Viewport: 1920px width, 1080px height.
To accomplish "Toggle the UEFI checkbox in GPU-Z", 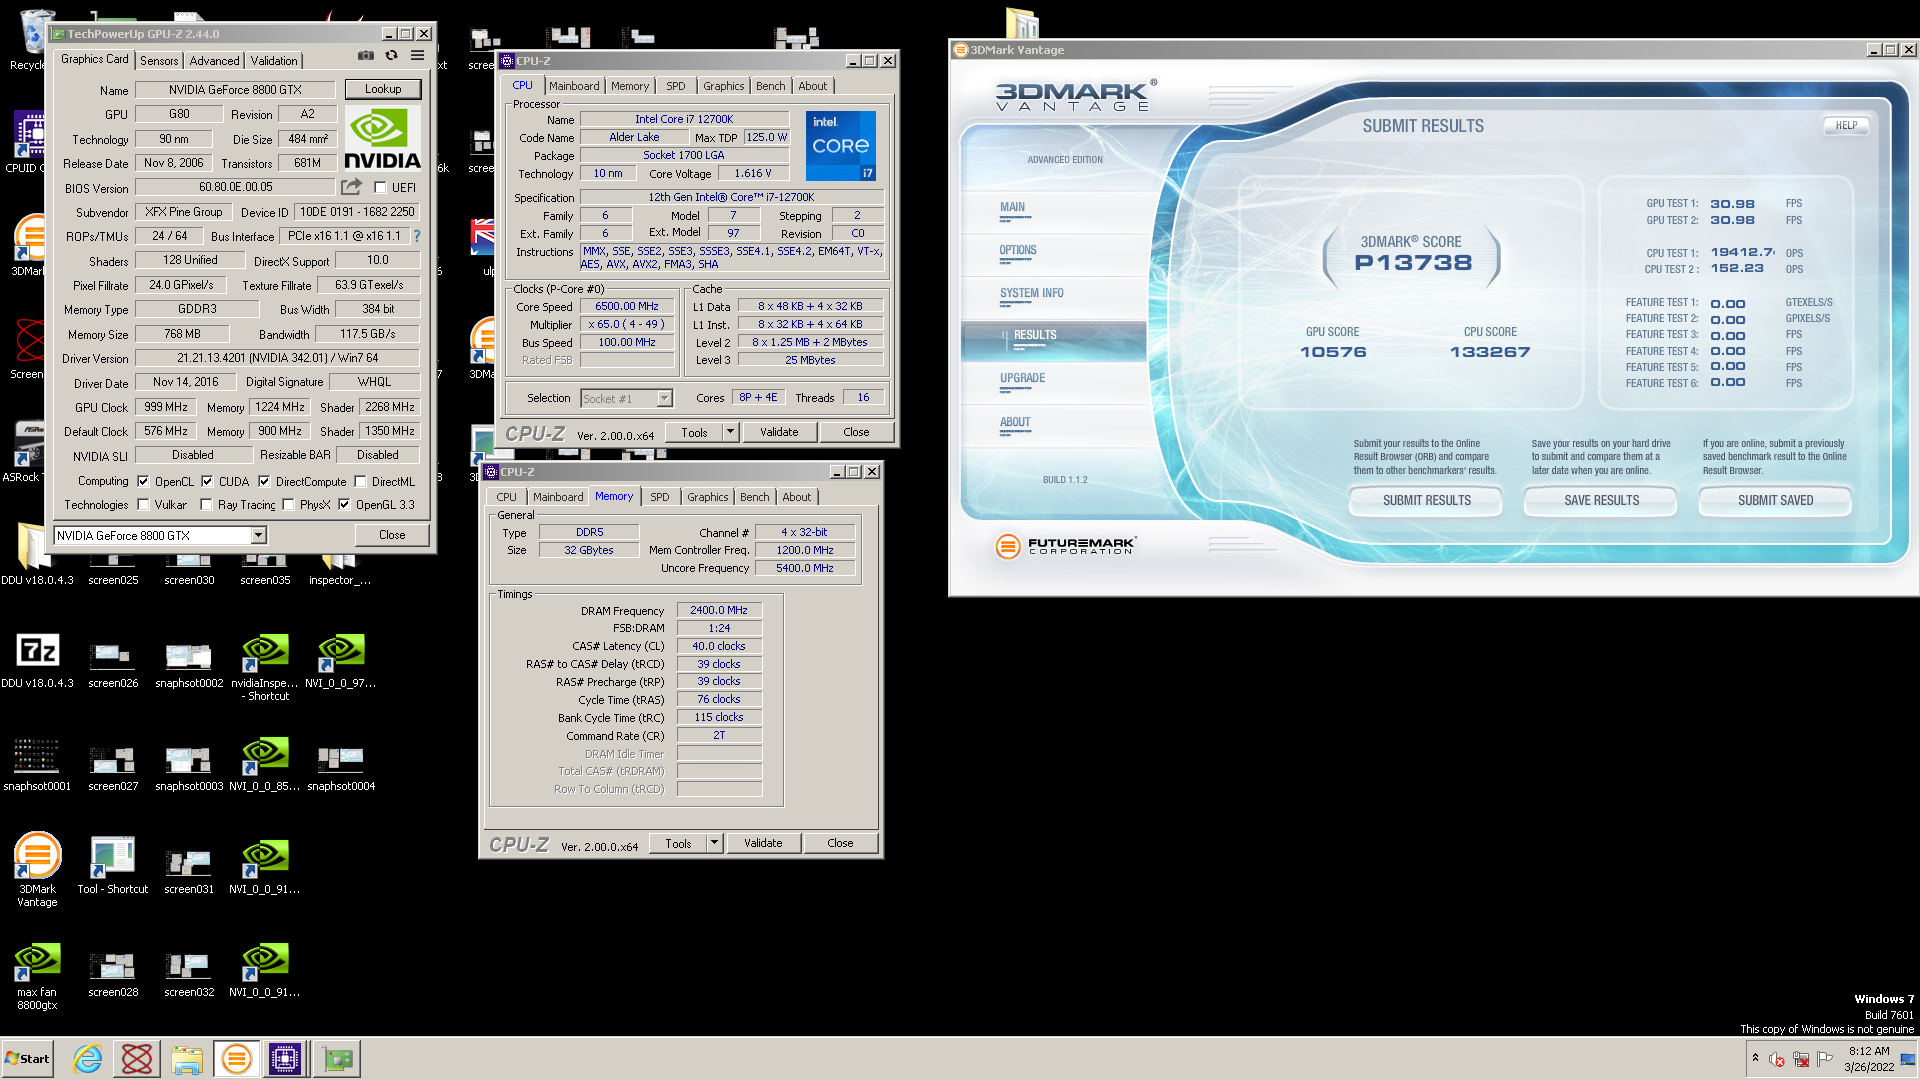I will 380,187.
